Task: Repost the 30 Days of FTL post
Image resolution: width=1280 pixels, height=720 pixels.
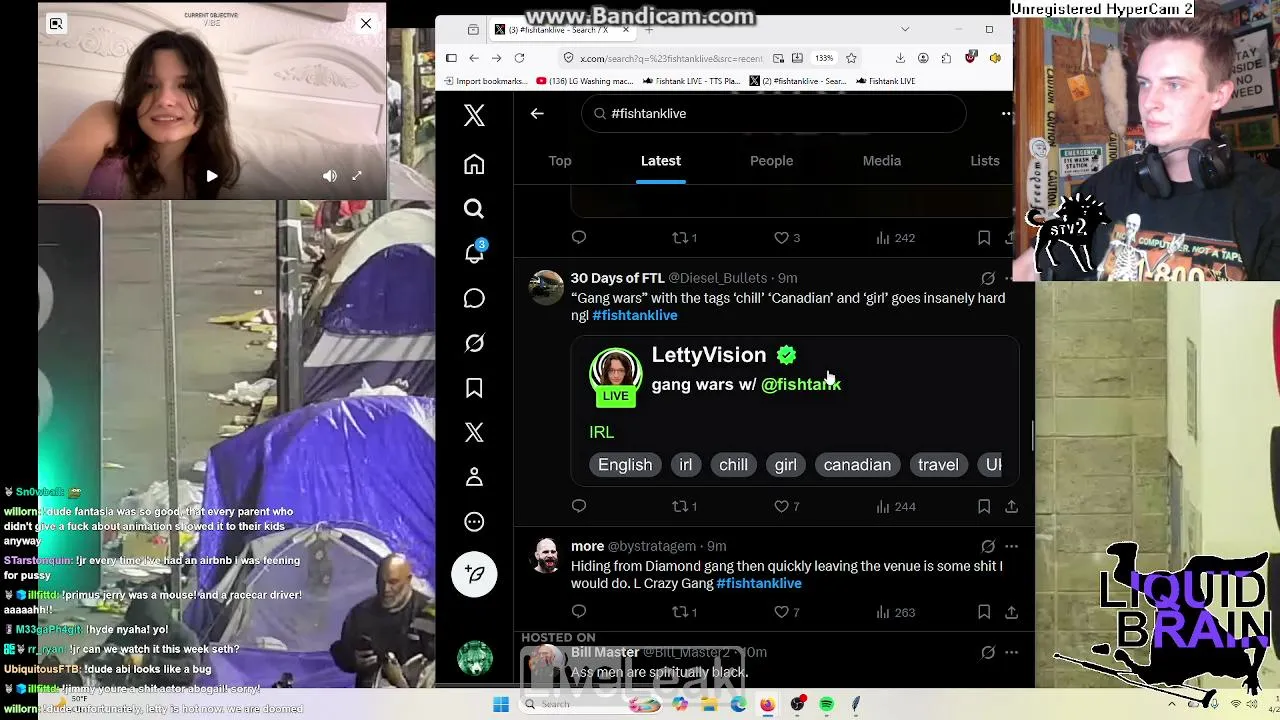Action: [x=684, y=507]
